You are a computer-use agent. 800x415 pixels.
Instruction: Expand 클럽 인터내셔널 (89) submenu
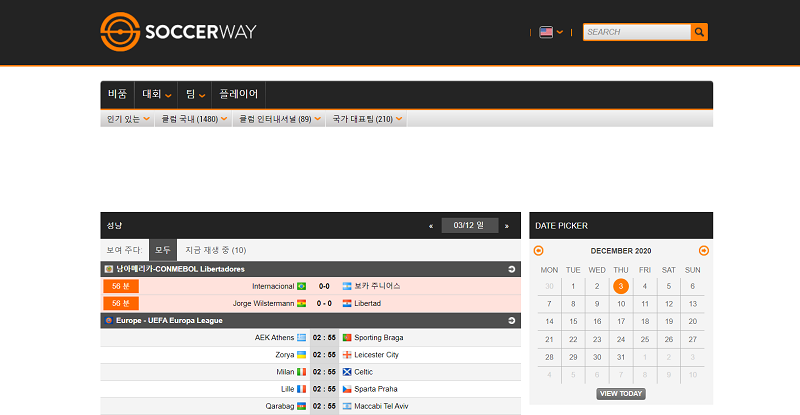pyautogui.click(x=280, y=119)
